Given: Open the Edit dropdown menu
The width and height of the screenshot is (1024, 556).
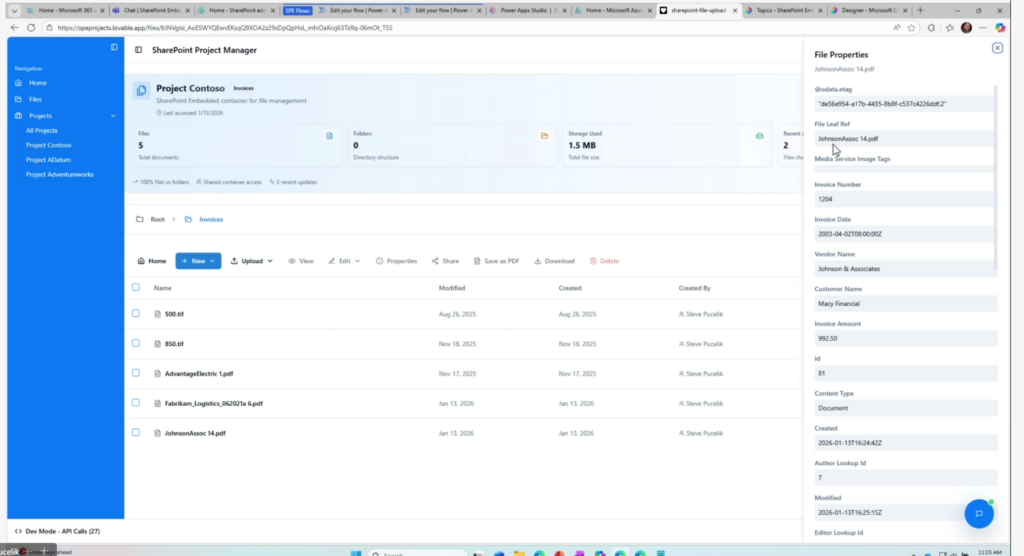Looking at the screenshot, I should click(344, 261).
